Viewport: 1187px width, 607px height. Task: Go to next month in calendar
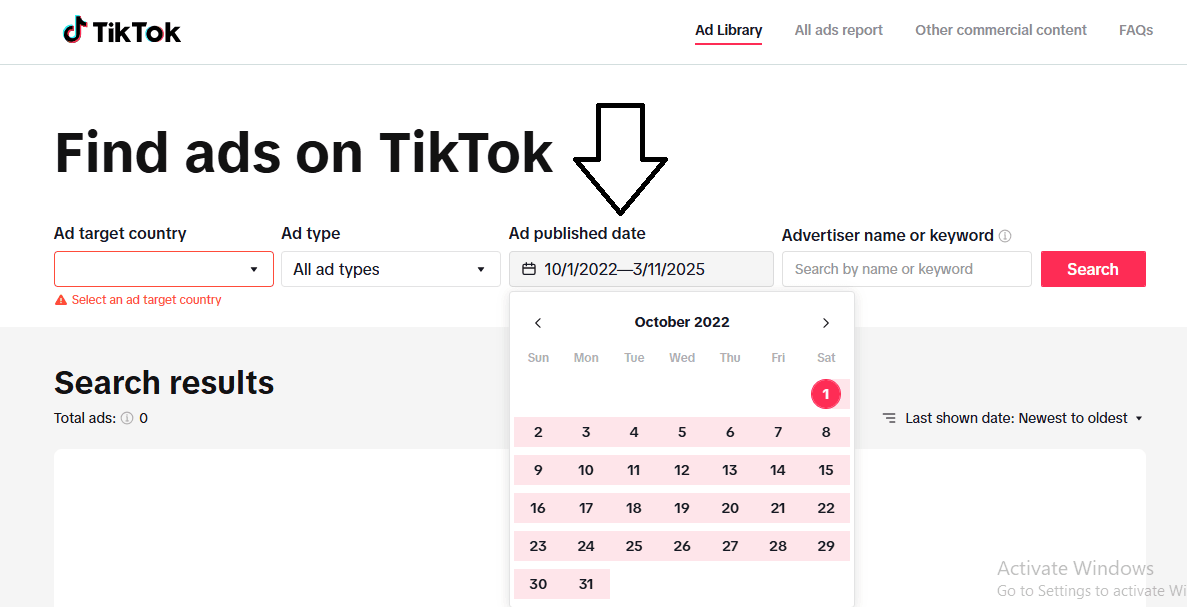coord(826,323)
